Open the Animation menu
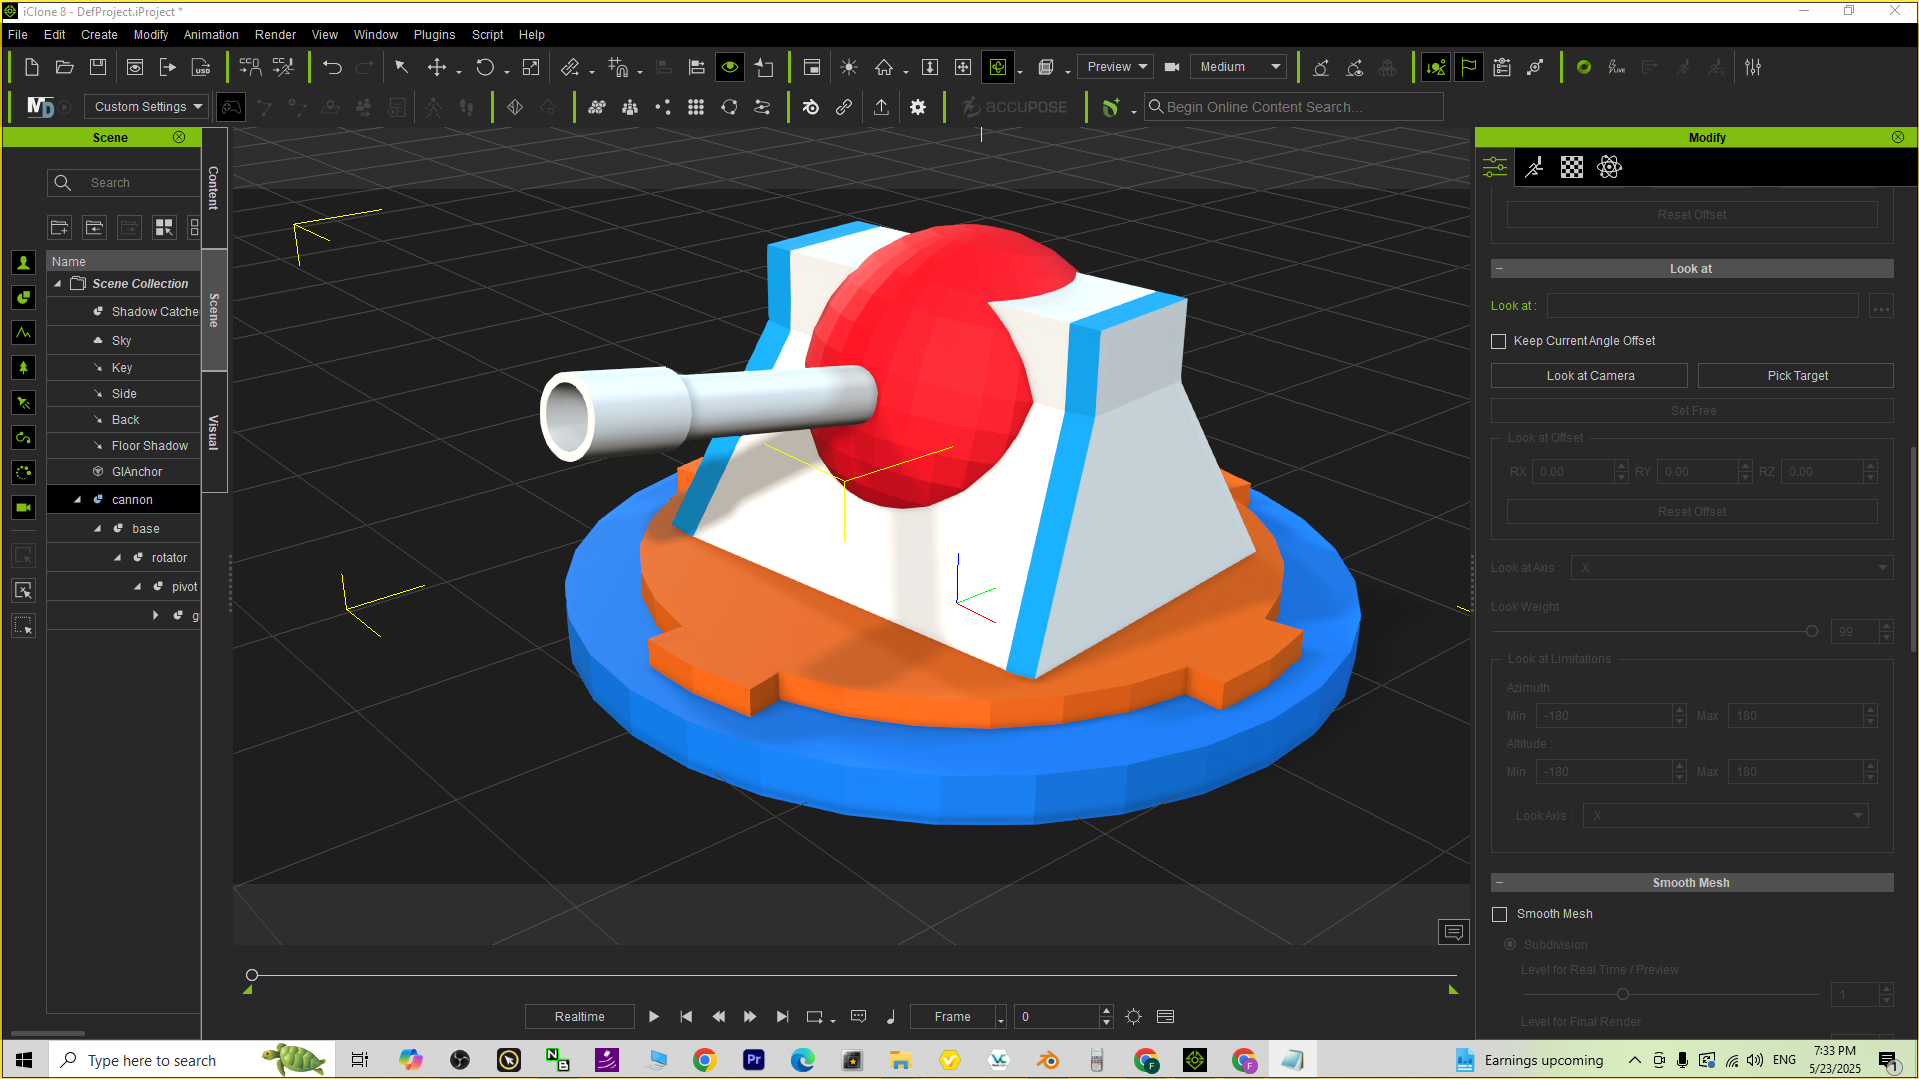Viewport: 1919px width, 1079px height. [x=211, y=34]
